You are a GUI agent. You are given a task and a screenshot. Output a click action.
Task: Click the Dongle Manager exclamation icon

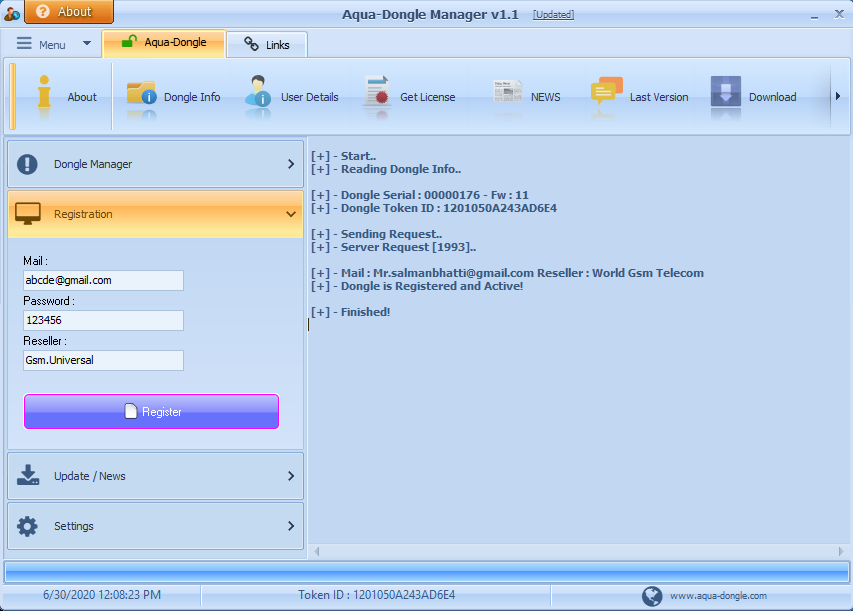point(27,164)
